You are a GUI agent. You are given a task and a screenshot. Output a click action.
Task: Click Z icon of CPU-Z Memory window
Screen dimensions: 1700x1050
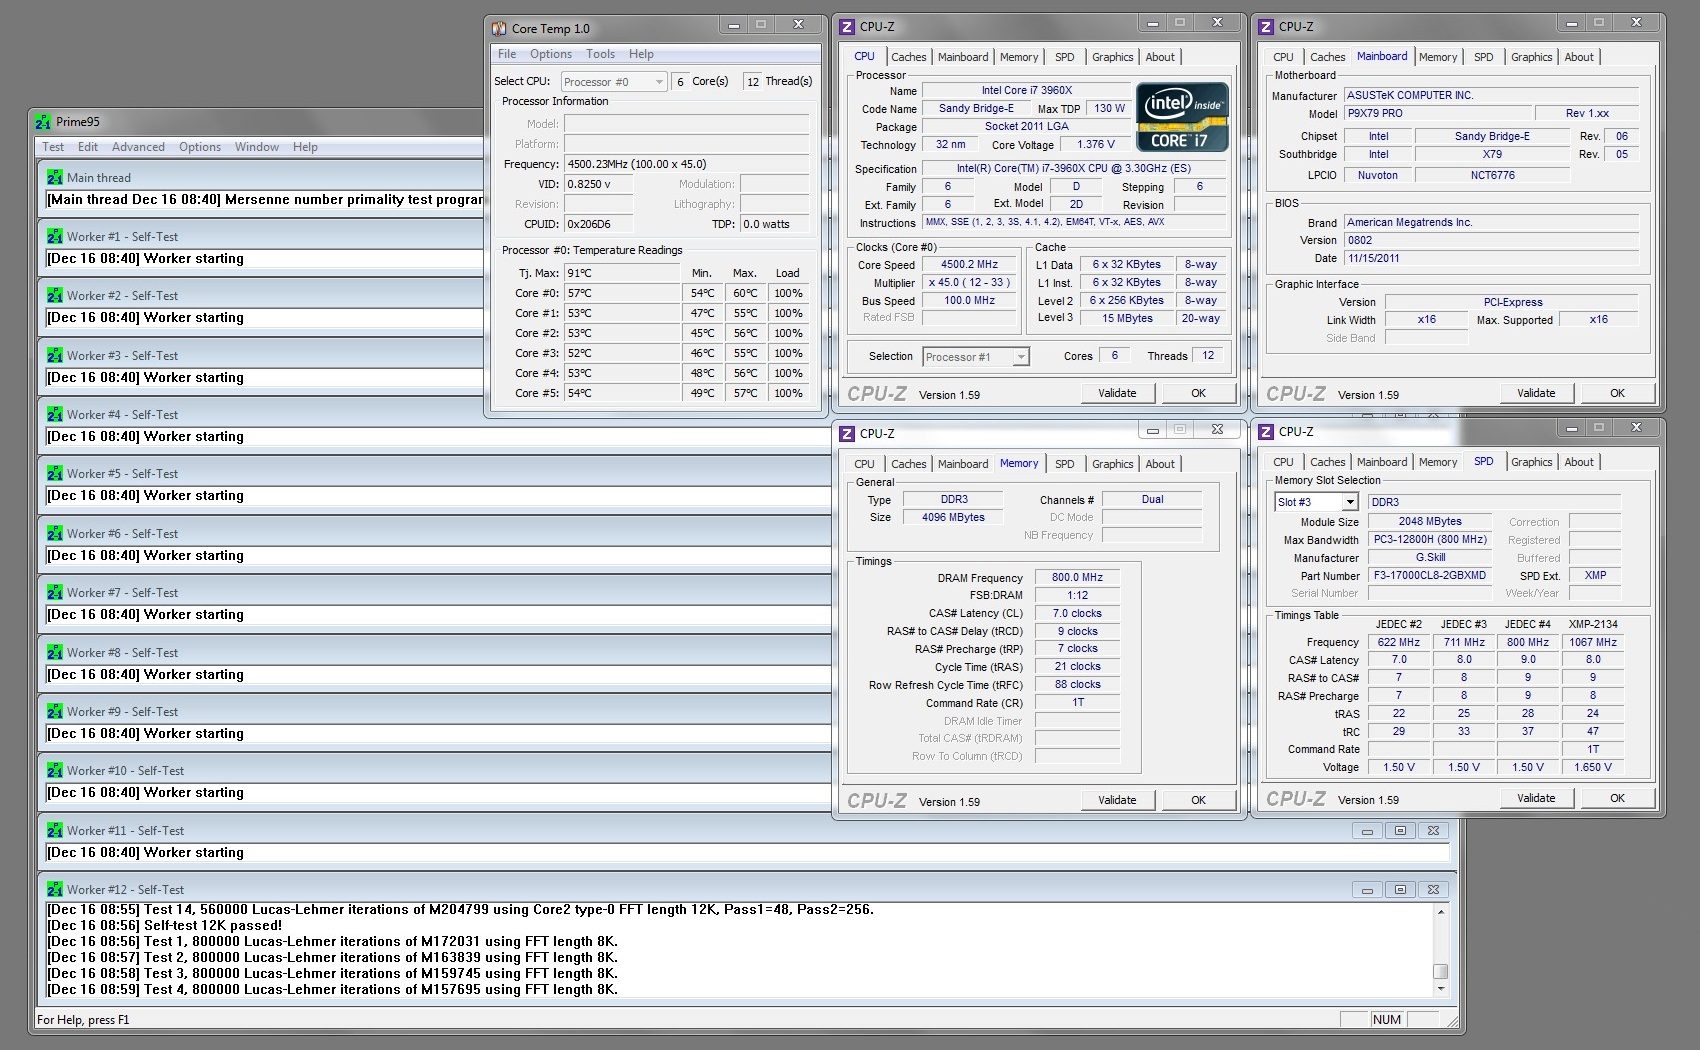[x=847, y=433]
